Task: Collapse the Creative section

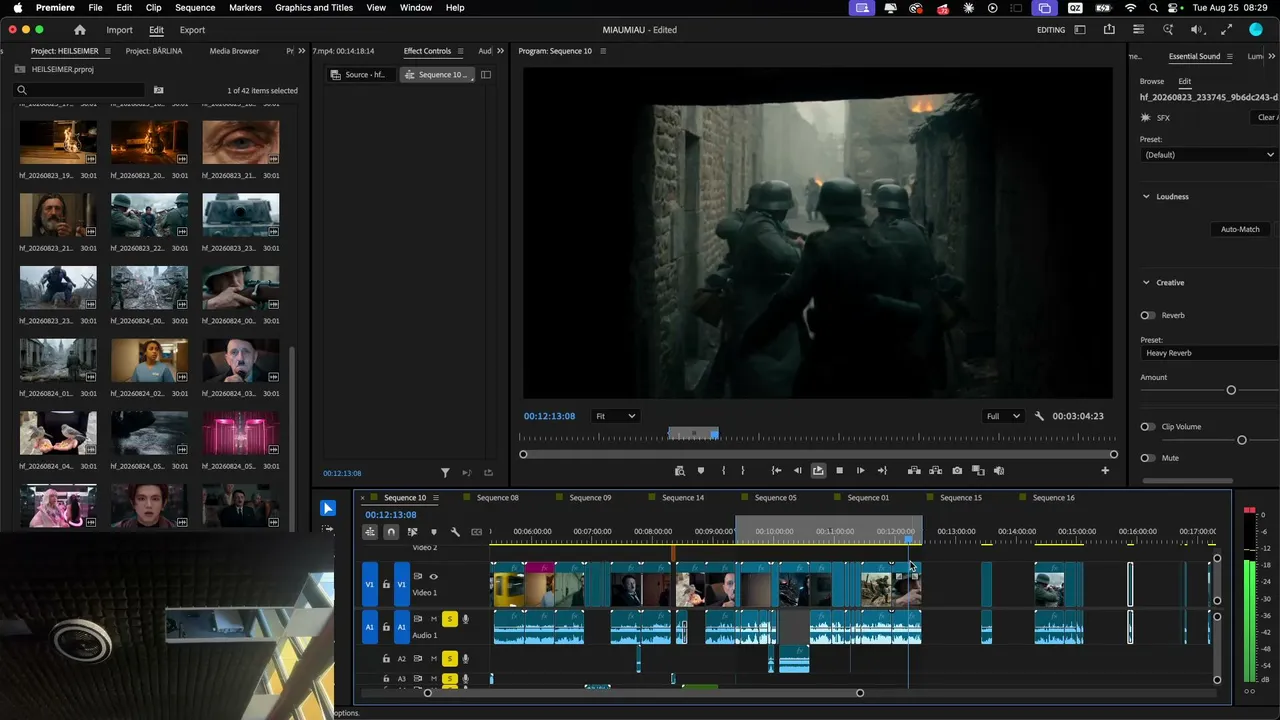Action: click(1146, 283)
